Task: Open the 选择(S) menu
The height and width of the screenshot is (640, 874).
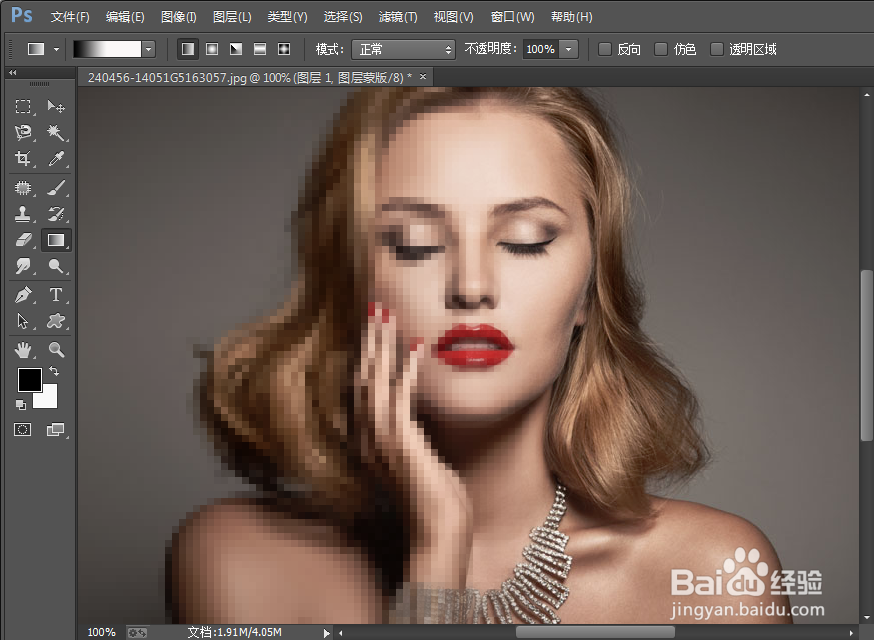Action: tap(343, 17)
